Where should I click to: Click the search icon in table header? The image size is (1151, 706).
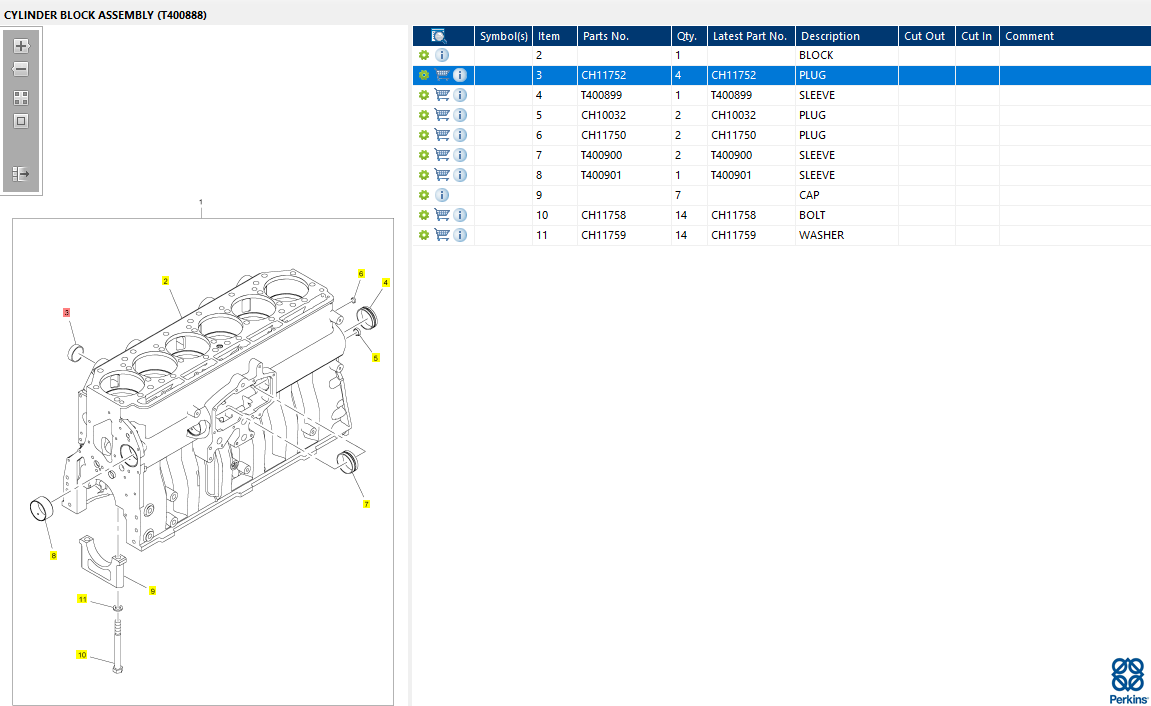(438, 36)
